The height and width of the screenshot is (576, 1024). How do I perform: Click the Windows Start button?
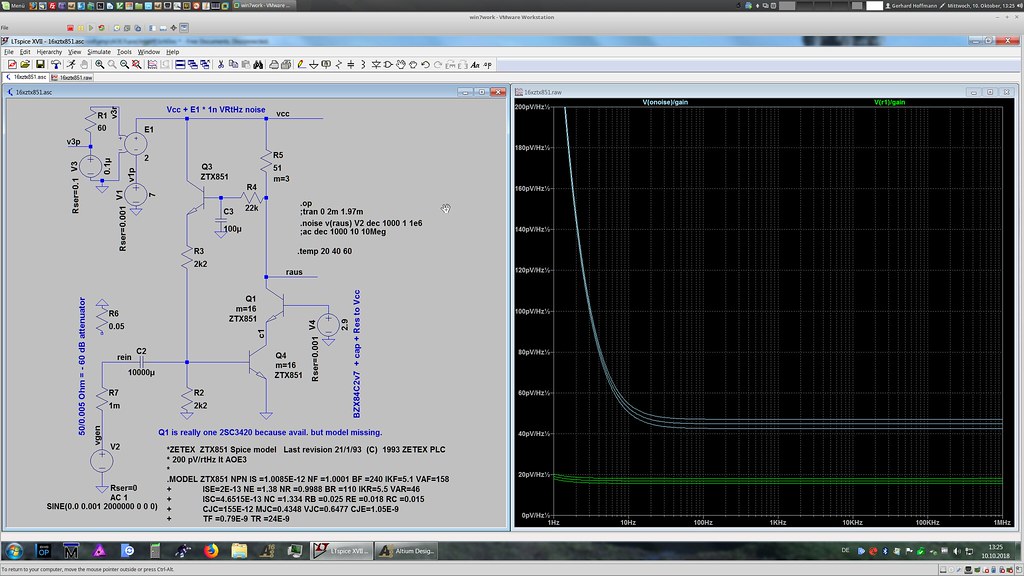(x=16, y=551)
